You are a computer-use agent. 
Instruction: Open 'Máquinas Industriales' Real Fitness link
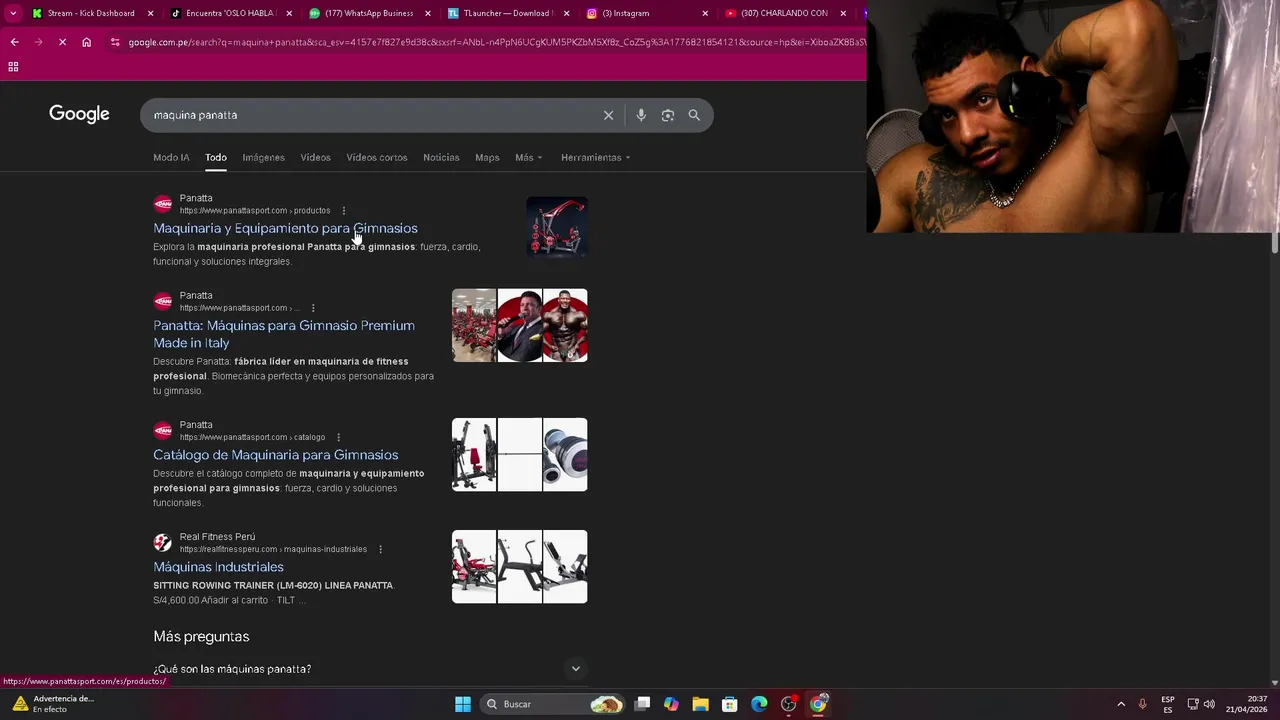(x=218, y=567)
